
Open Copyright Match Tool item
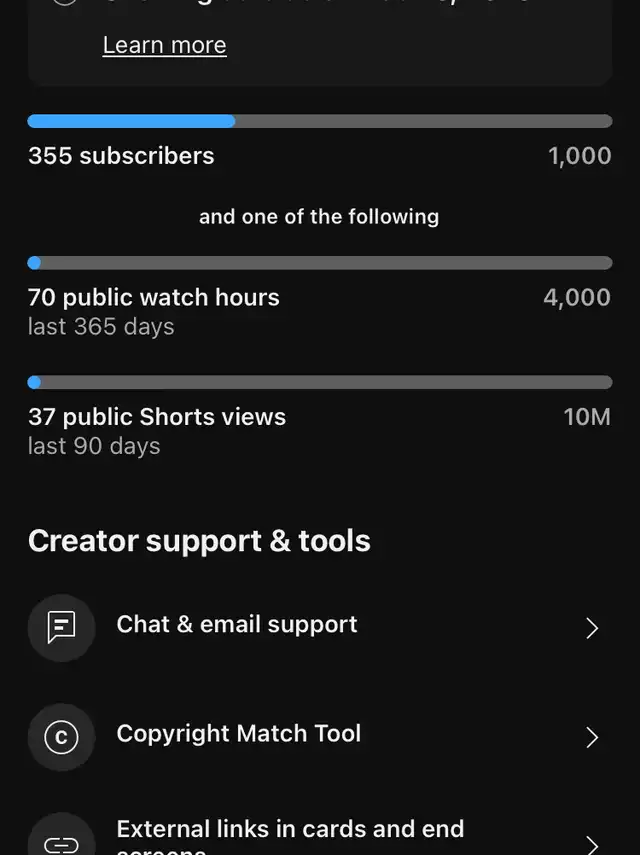320,737
